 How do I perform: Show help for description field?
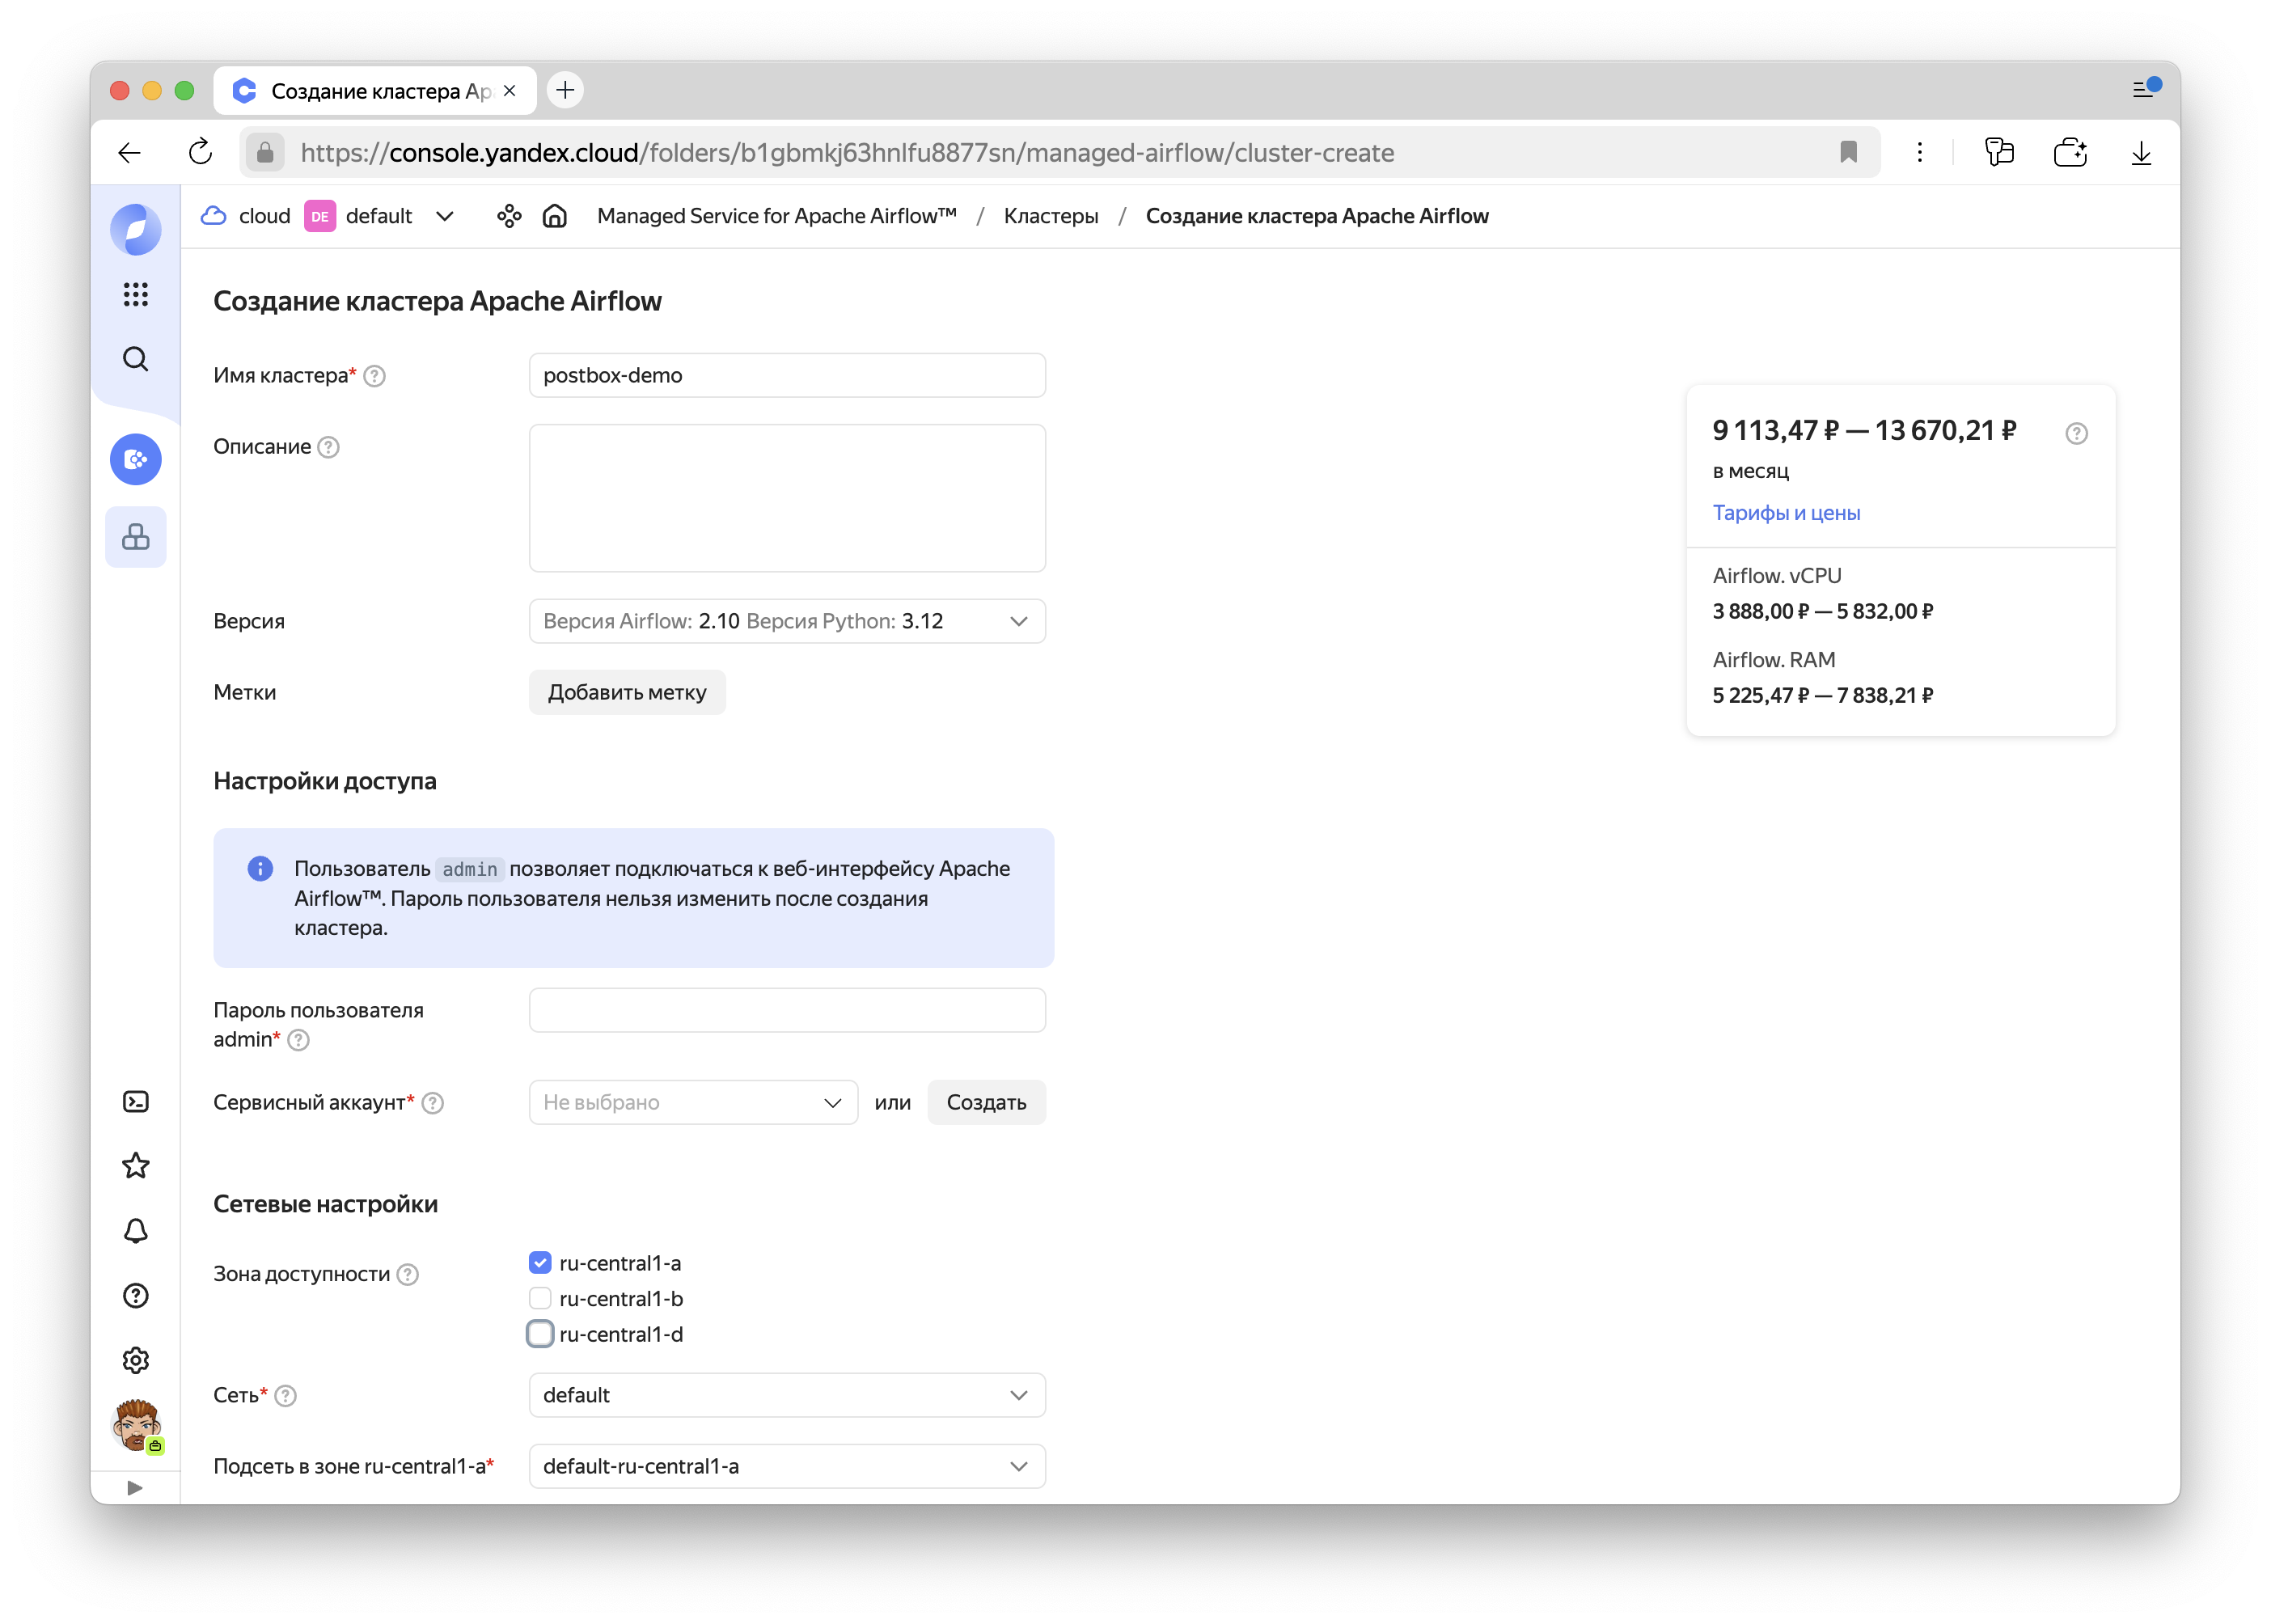tap(328, 447)
